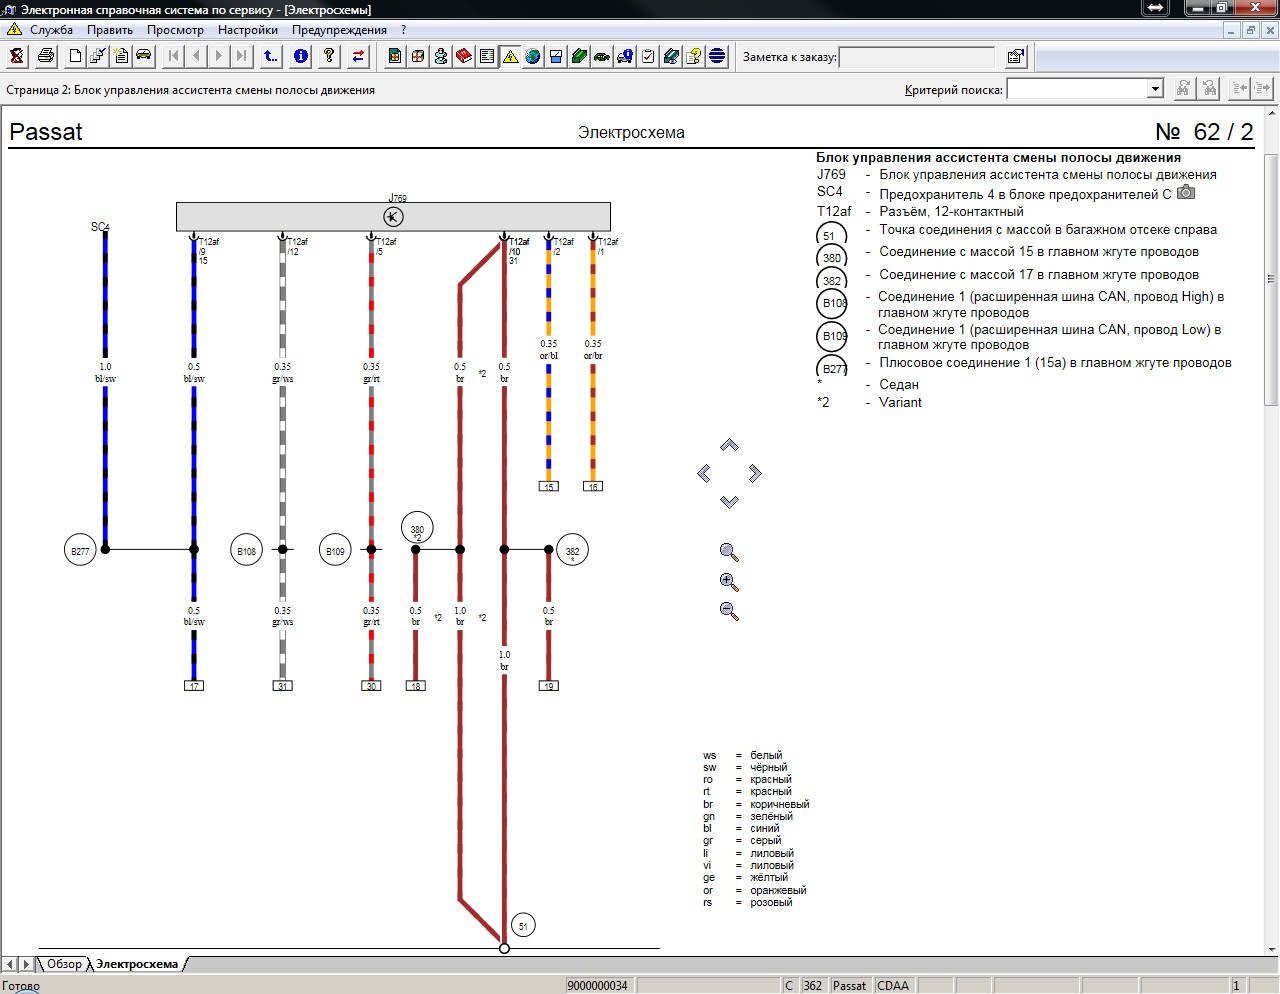This screenshot has height=994, width=1280.
Task: Follow wire reference box 15
Action: (x=549, y=487)
